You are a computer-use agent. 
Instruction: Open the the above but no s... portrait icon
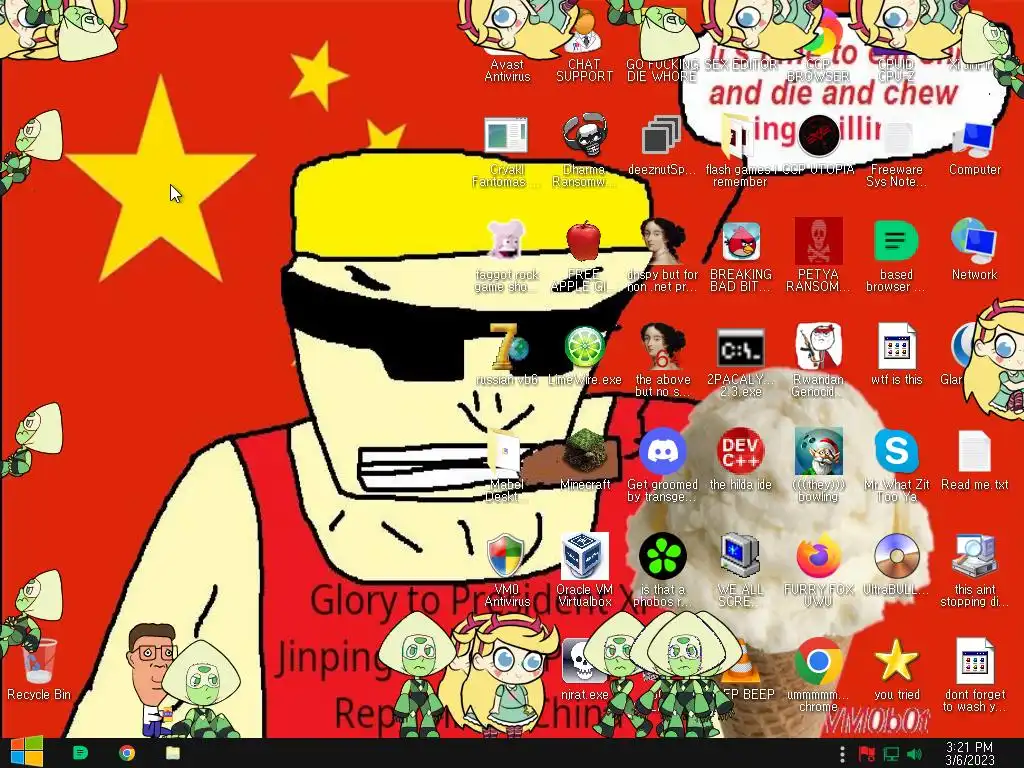[662, 361]
